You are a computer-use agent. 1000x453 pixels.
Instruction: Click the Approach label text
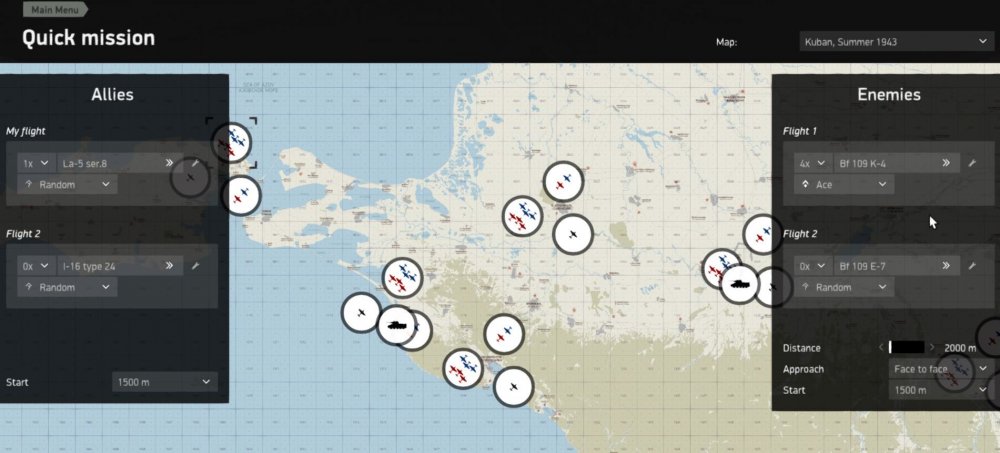[x=803, y=369]
